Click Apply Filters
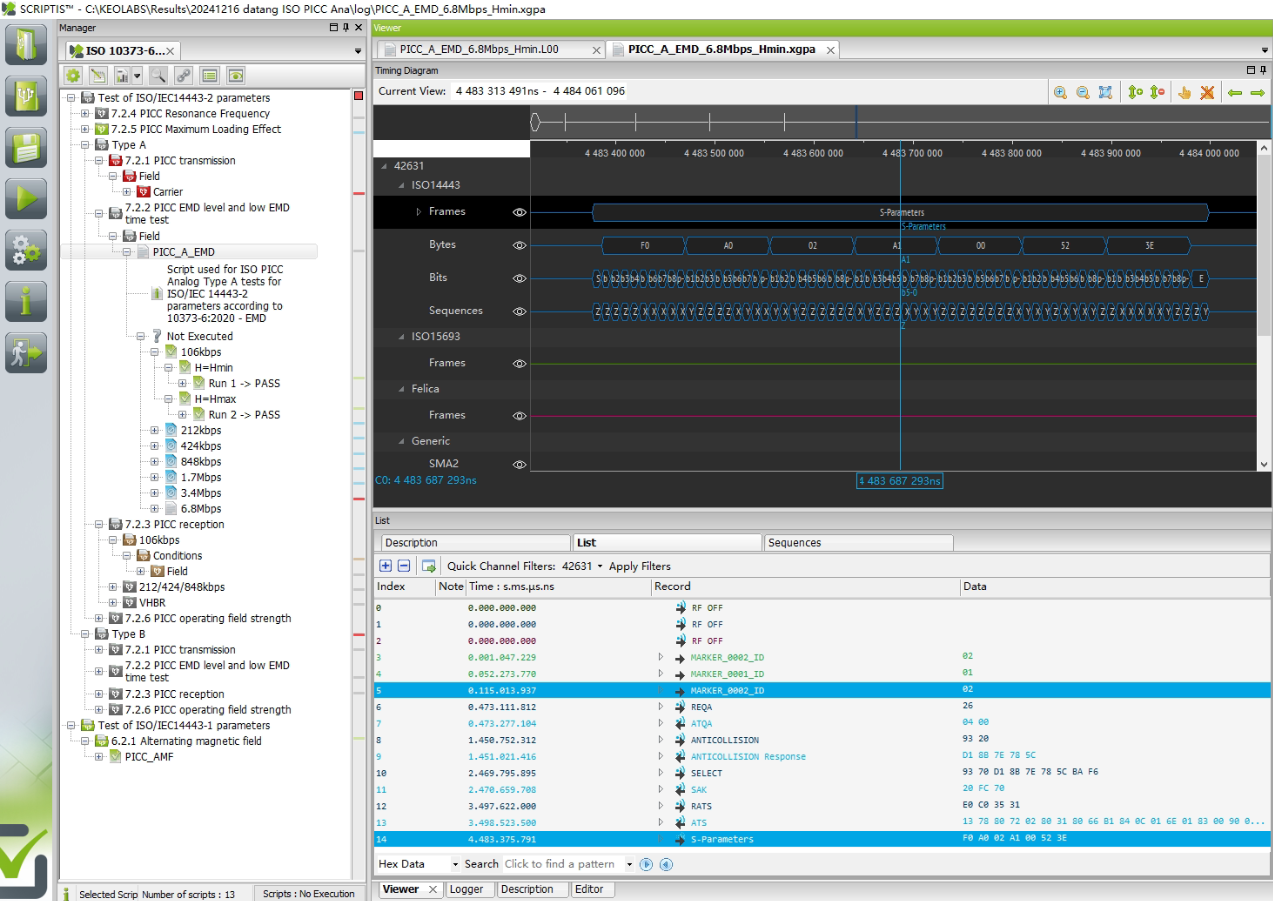Viewport: 1273px width, 901px height. pyautogui.click(x=639, y=566)
